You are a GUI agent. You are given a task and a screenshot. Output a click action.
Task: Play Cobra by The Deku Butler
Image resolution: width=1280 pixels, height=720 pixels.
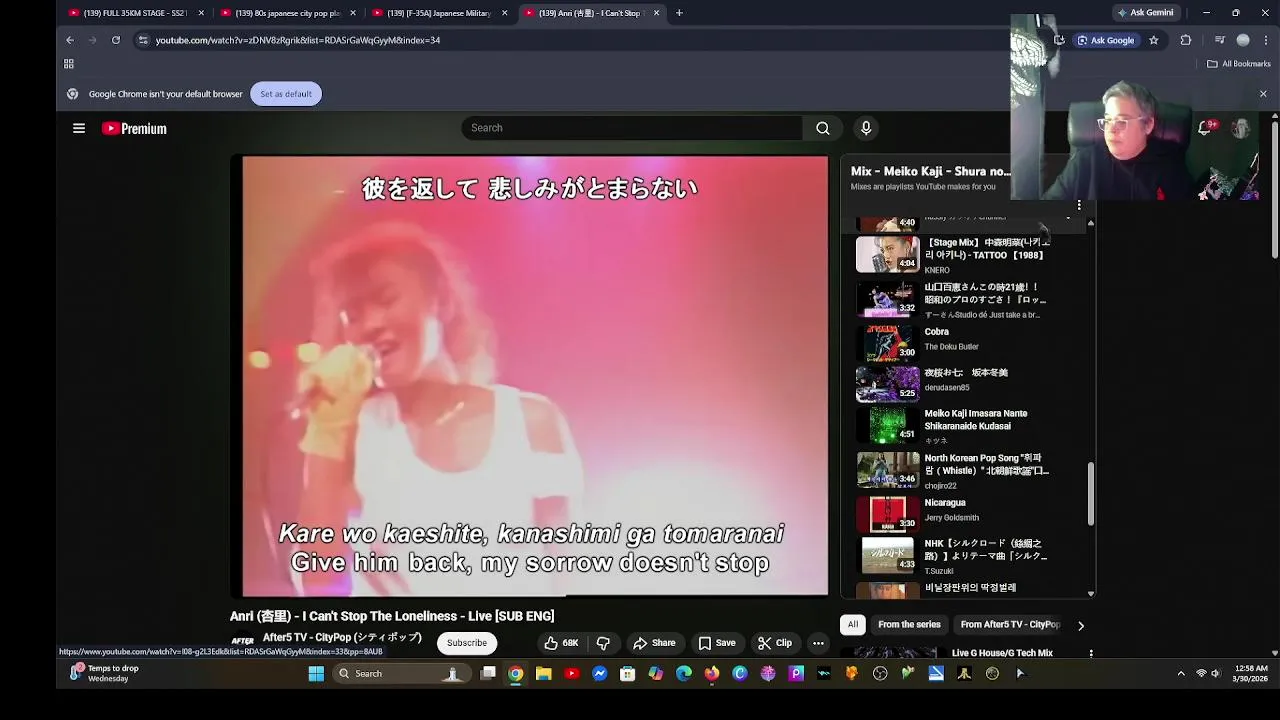tap(954, 343)
